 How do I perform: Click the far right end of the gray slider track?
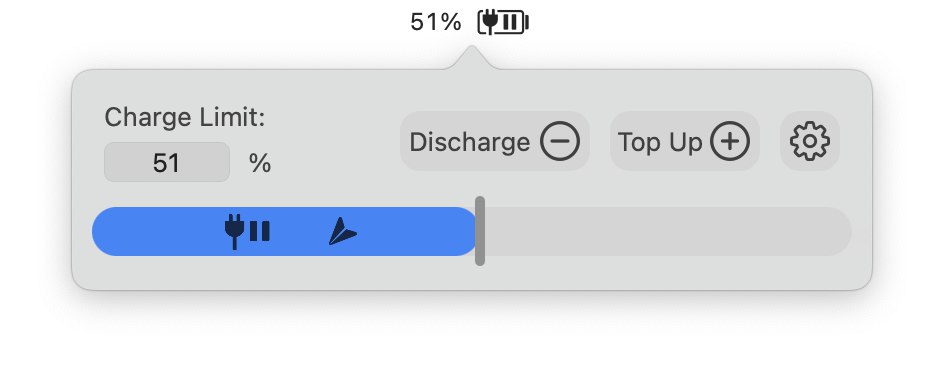coord(840,231)
